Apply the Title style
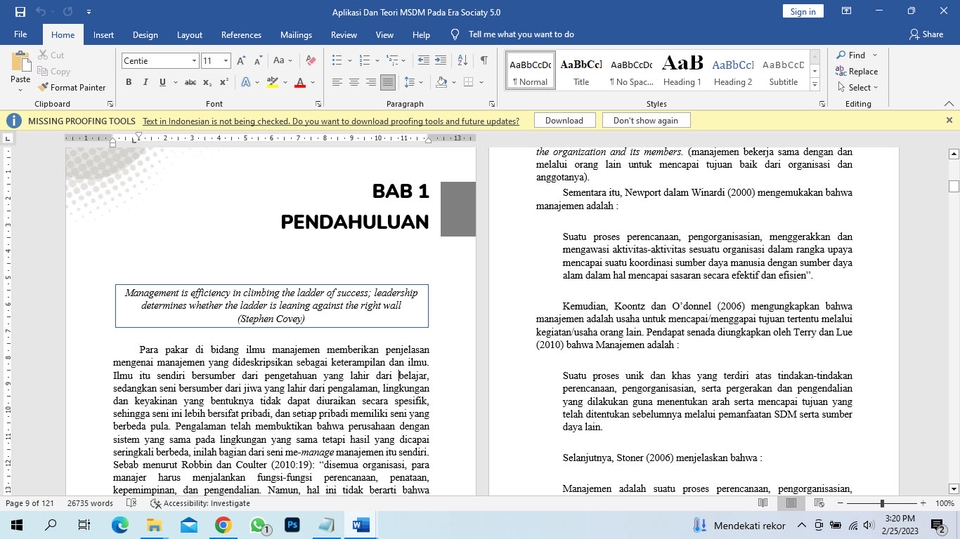960x539 pixels. [581, 70]
